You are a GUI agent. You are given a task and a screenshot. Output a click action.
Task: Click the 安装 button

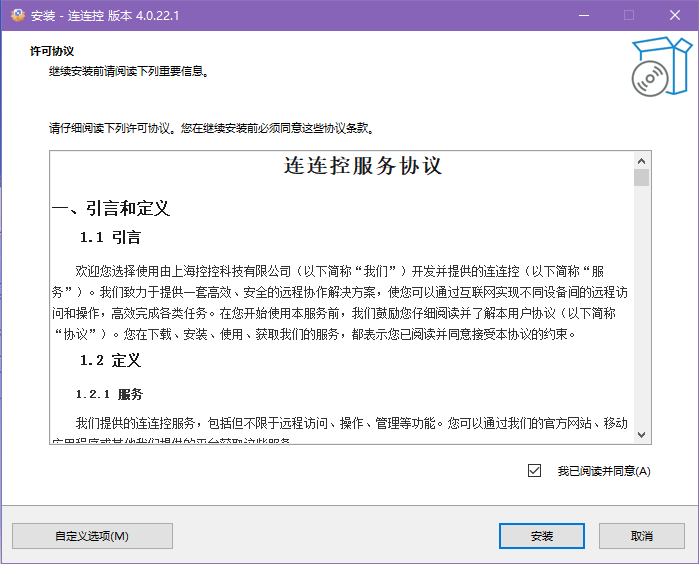tap(542, 536)
